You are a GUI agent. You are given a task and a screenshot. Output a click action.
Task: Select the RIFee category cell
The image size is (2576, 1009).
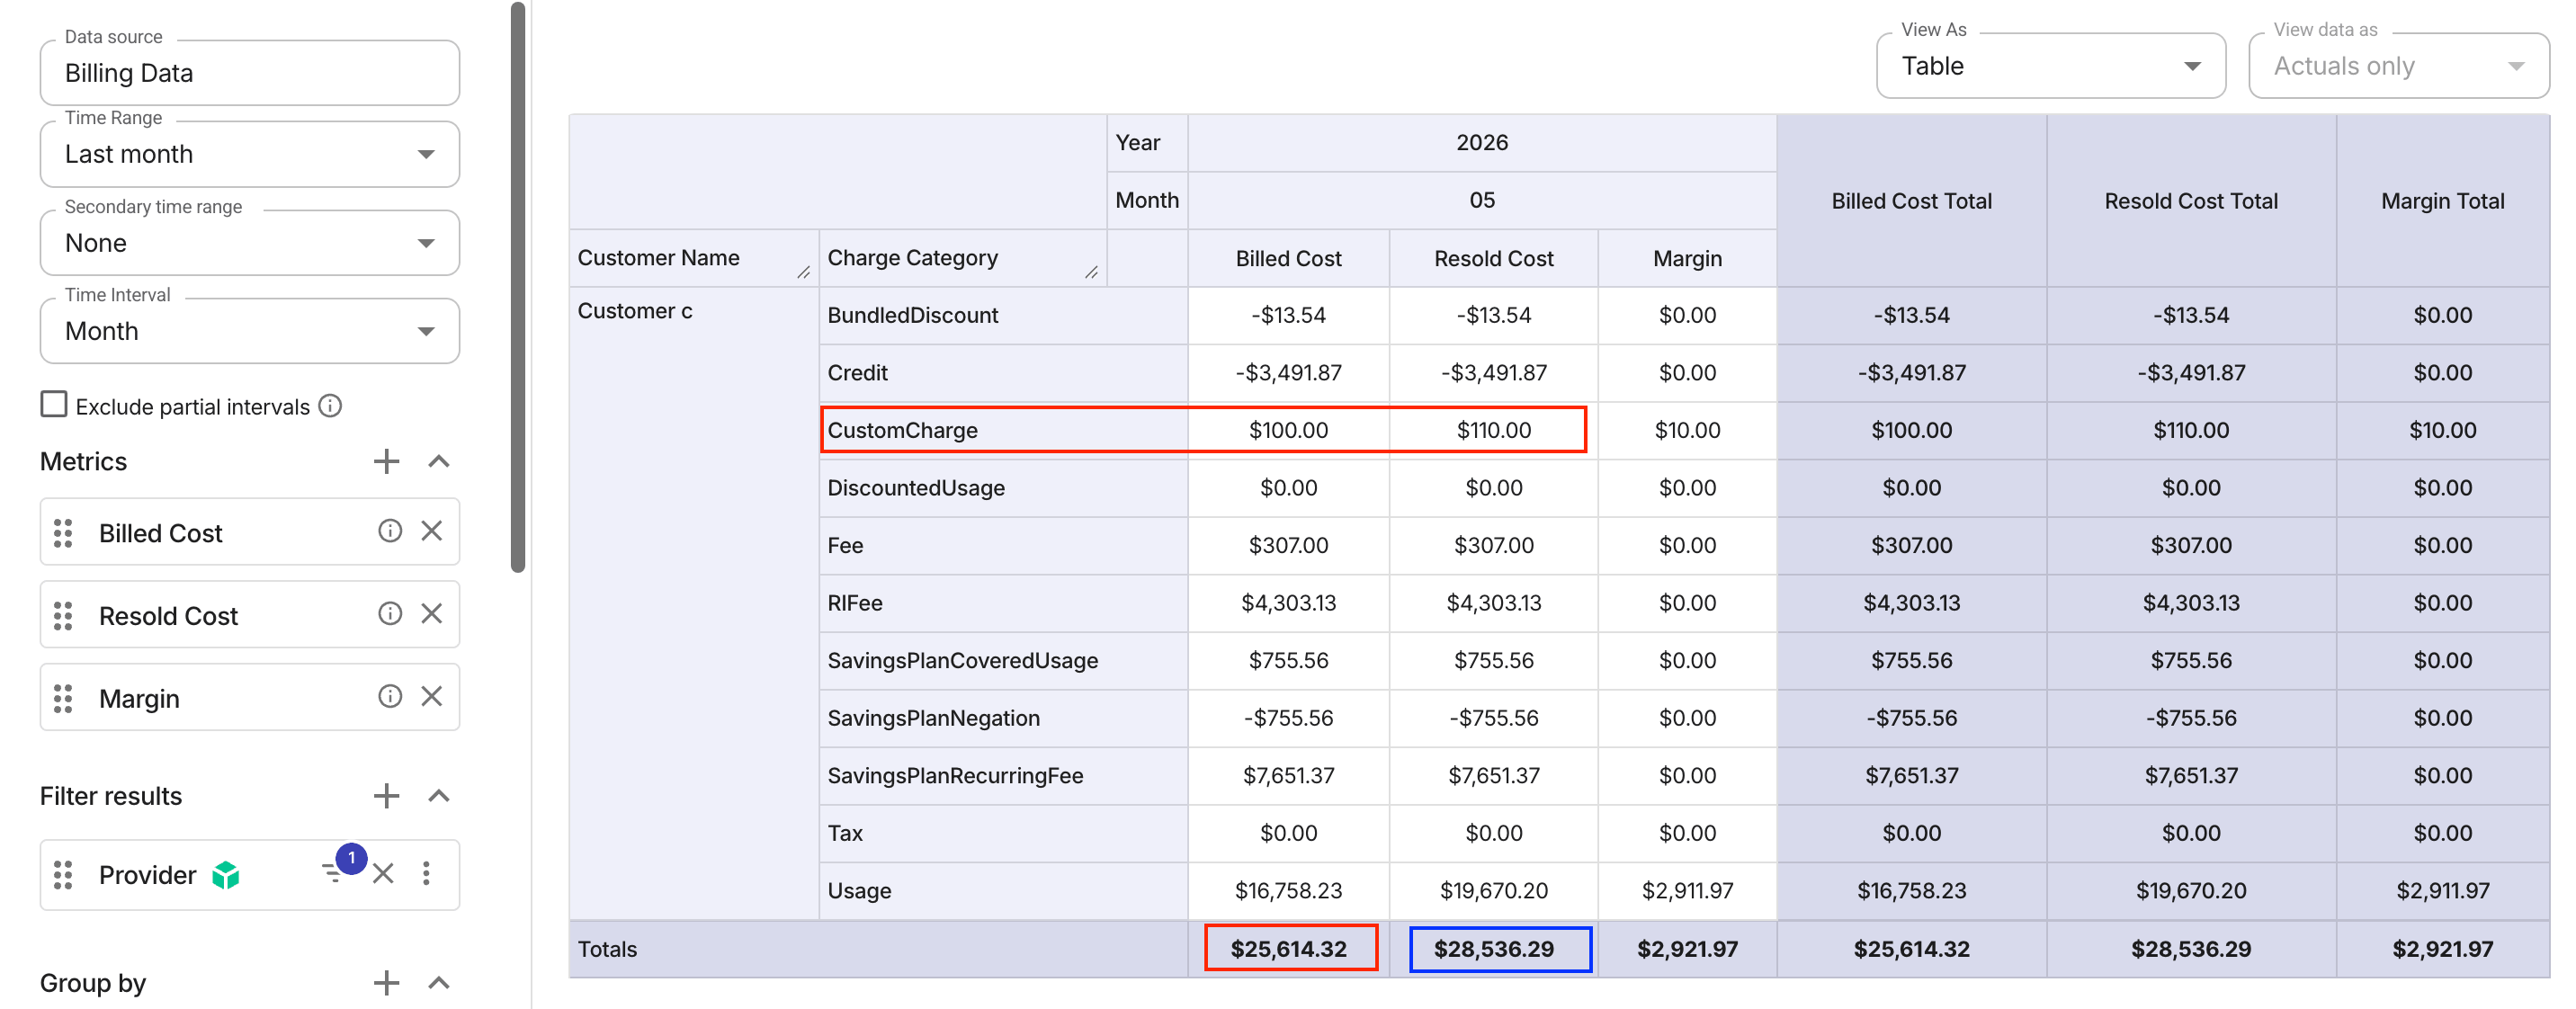(1004, 603)
